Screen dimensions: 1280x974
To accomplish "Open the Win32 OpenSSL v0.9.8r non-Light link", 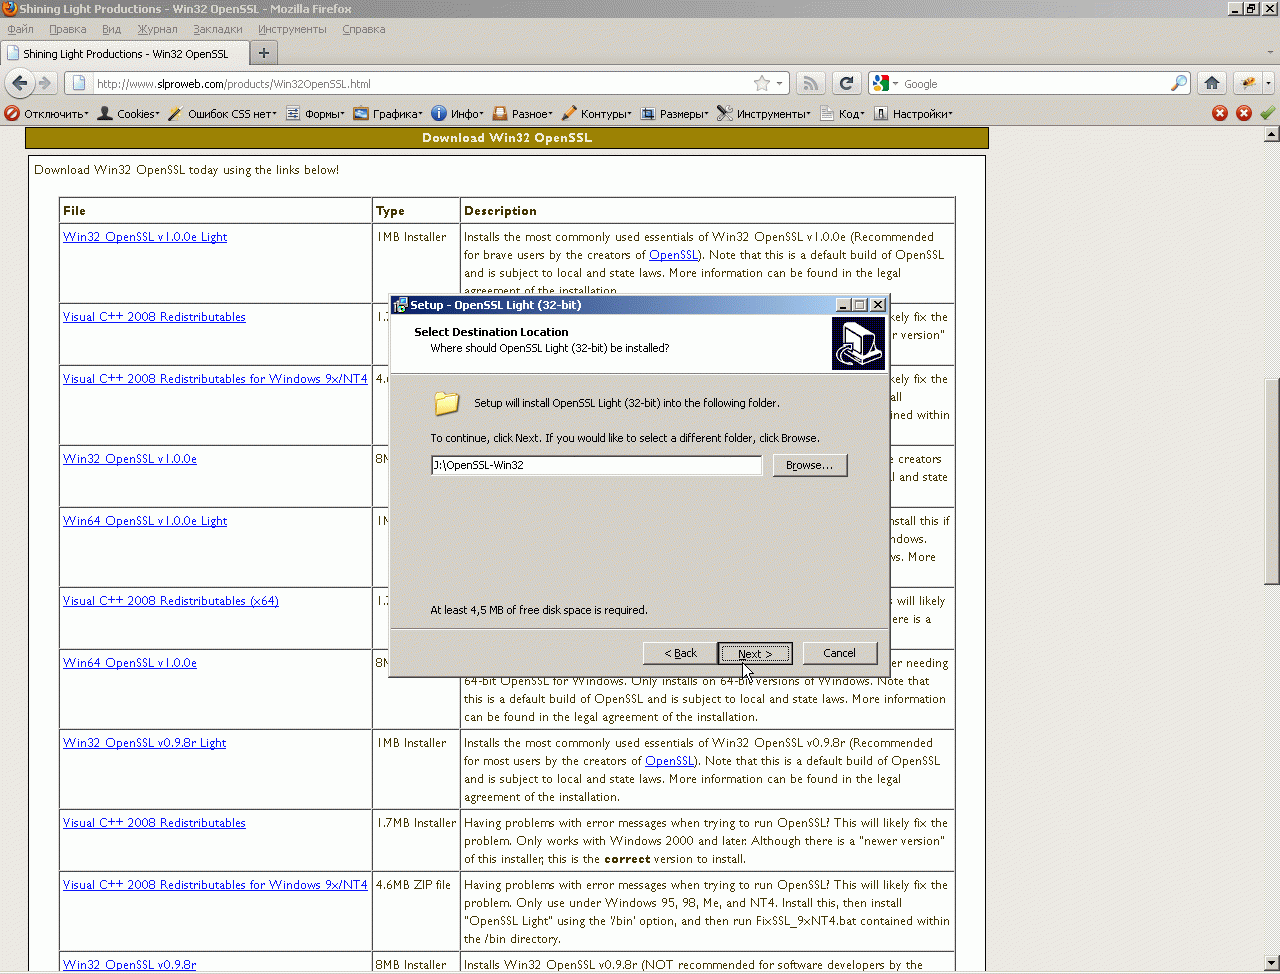I will (x=129, y=965).
